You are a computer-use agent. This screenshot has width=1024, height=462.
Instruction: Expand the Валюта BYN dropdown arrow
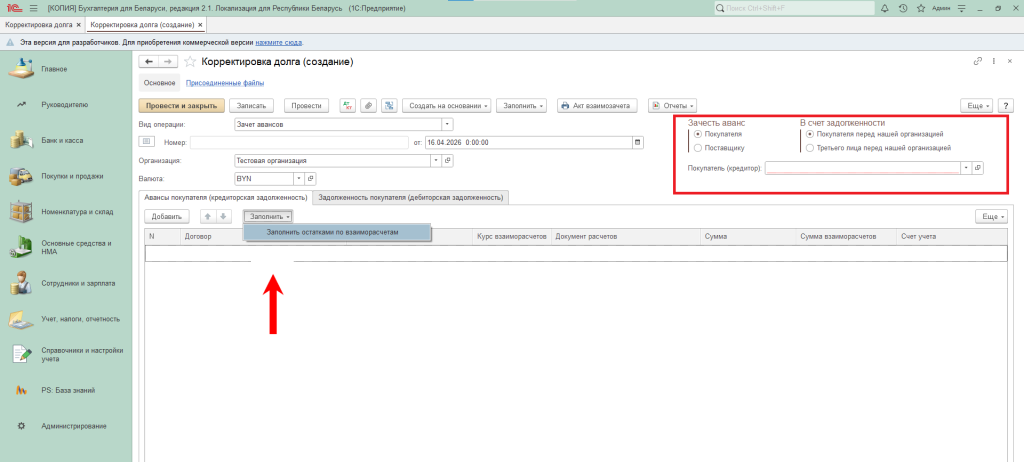[297, 178]
